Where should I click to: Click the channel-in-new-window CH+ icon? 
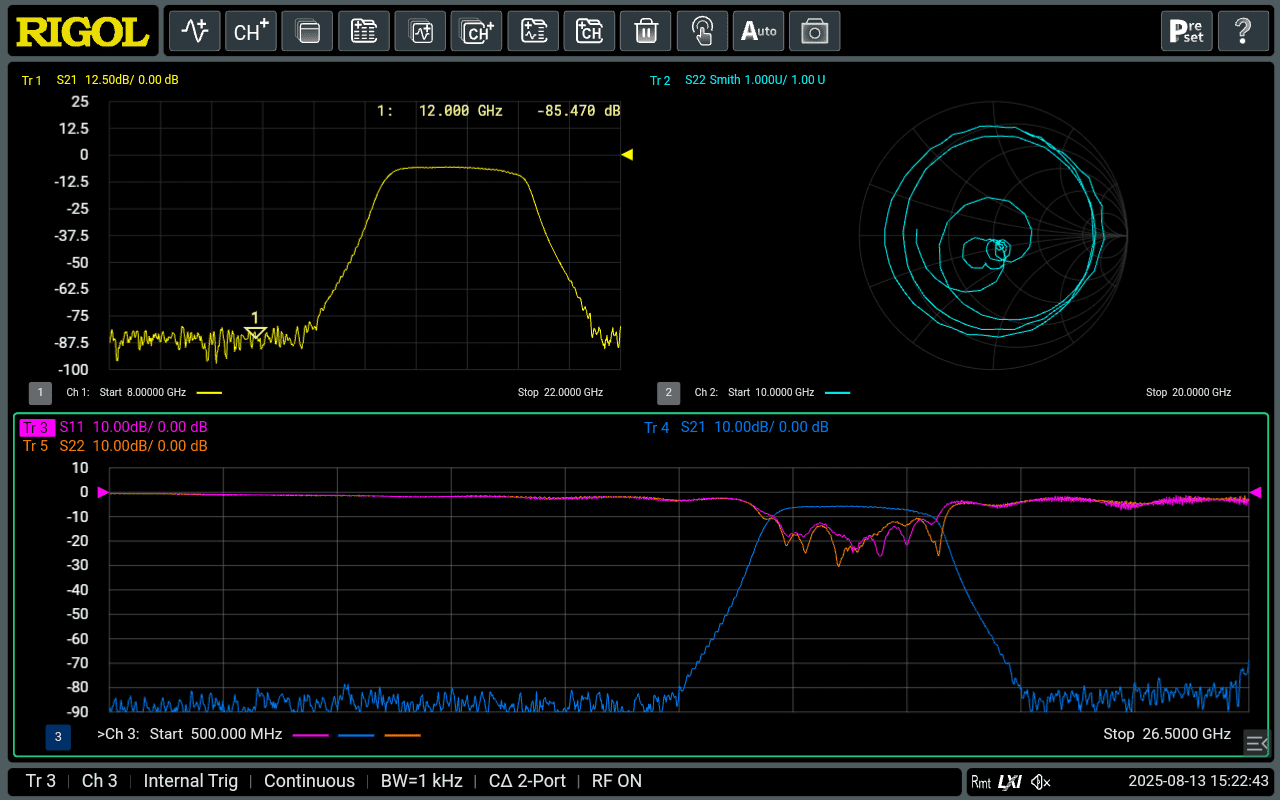pyautogui.click(x=476, y=31)
